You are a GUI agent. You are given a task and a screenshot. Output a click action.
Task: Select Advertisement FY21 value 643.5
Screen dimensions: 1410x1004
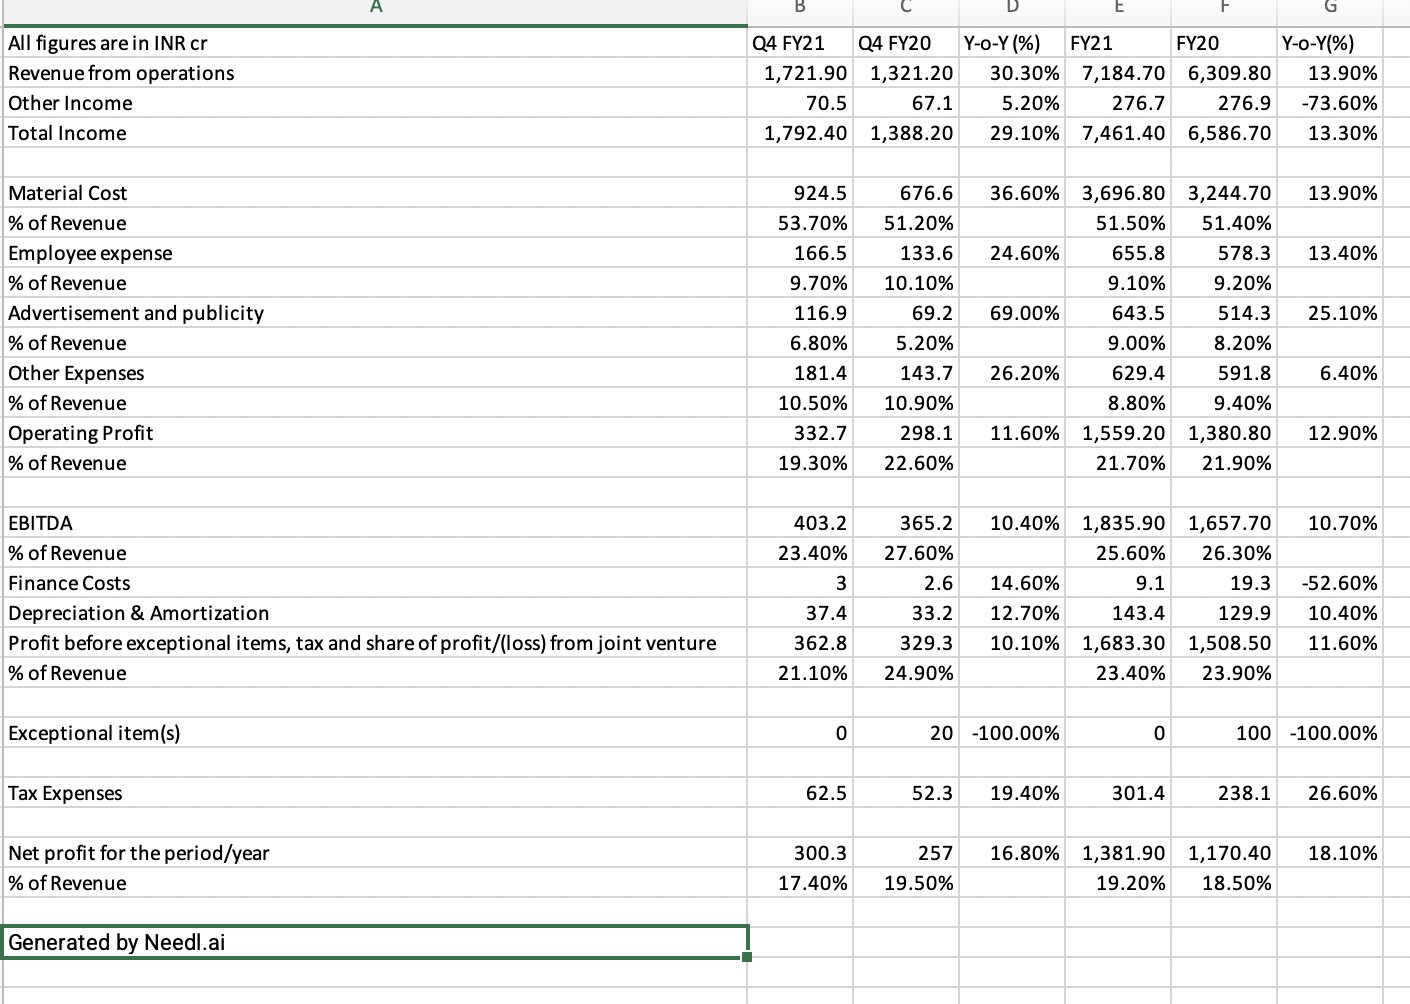(1118, 313)
